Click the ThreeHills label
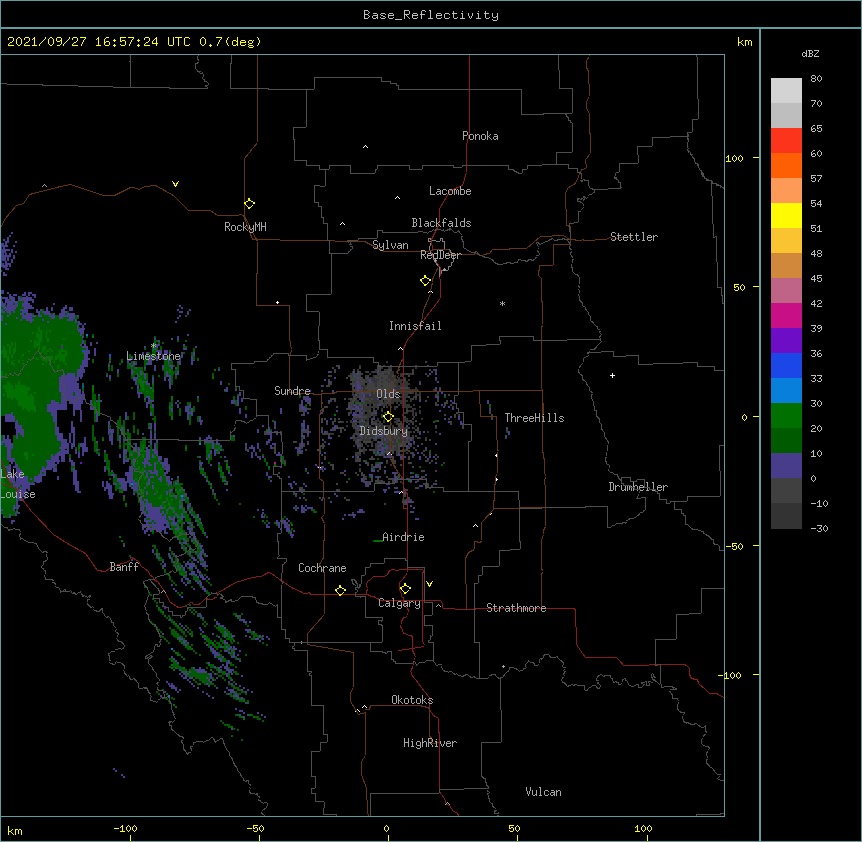 click(x=534, y=418)
